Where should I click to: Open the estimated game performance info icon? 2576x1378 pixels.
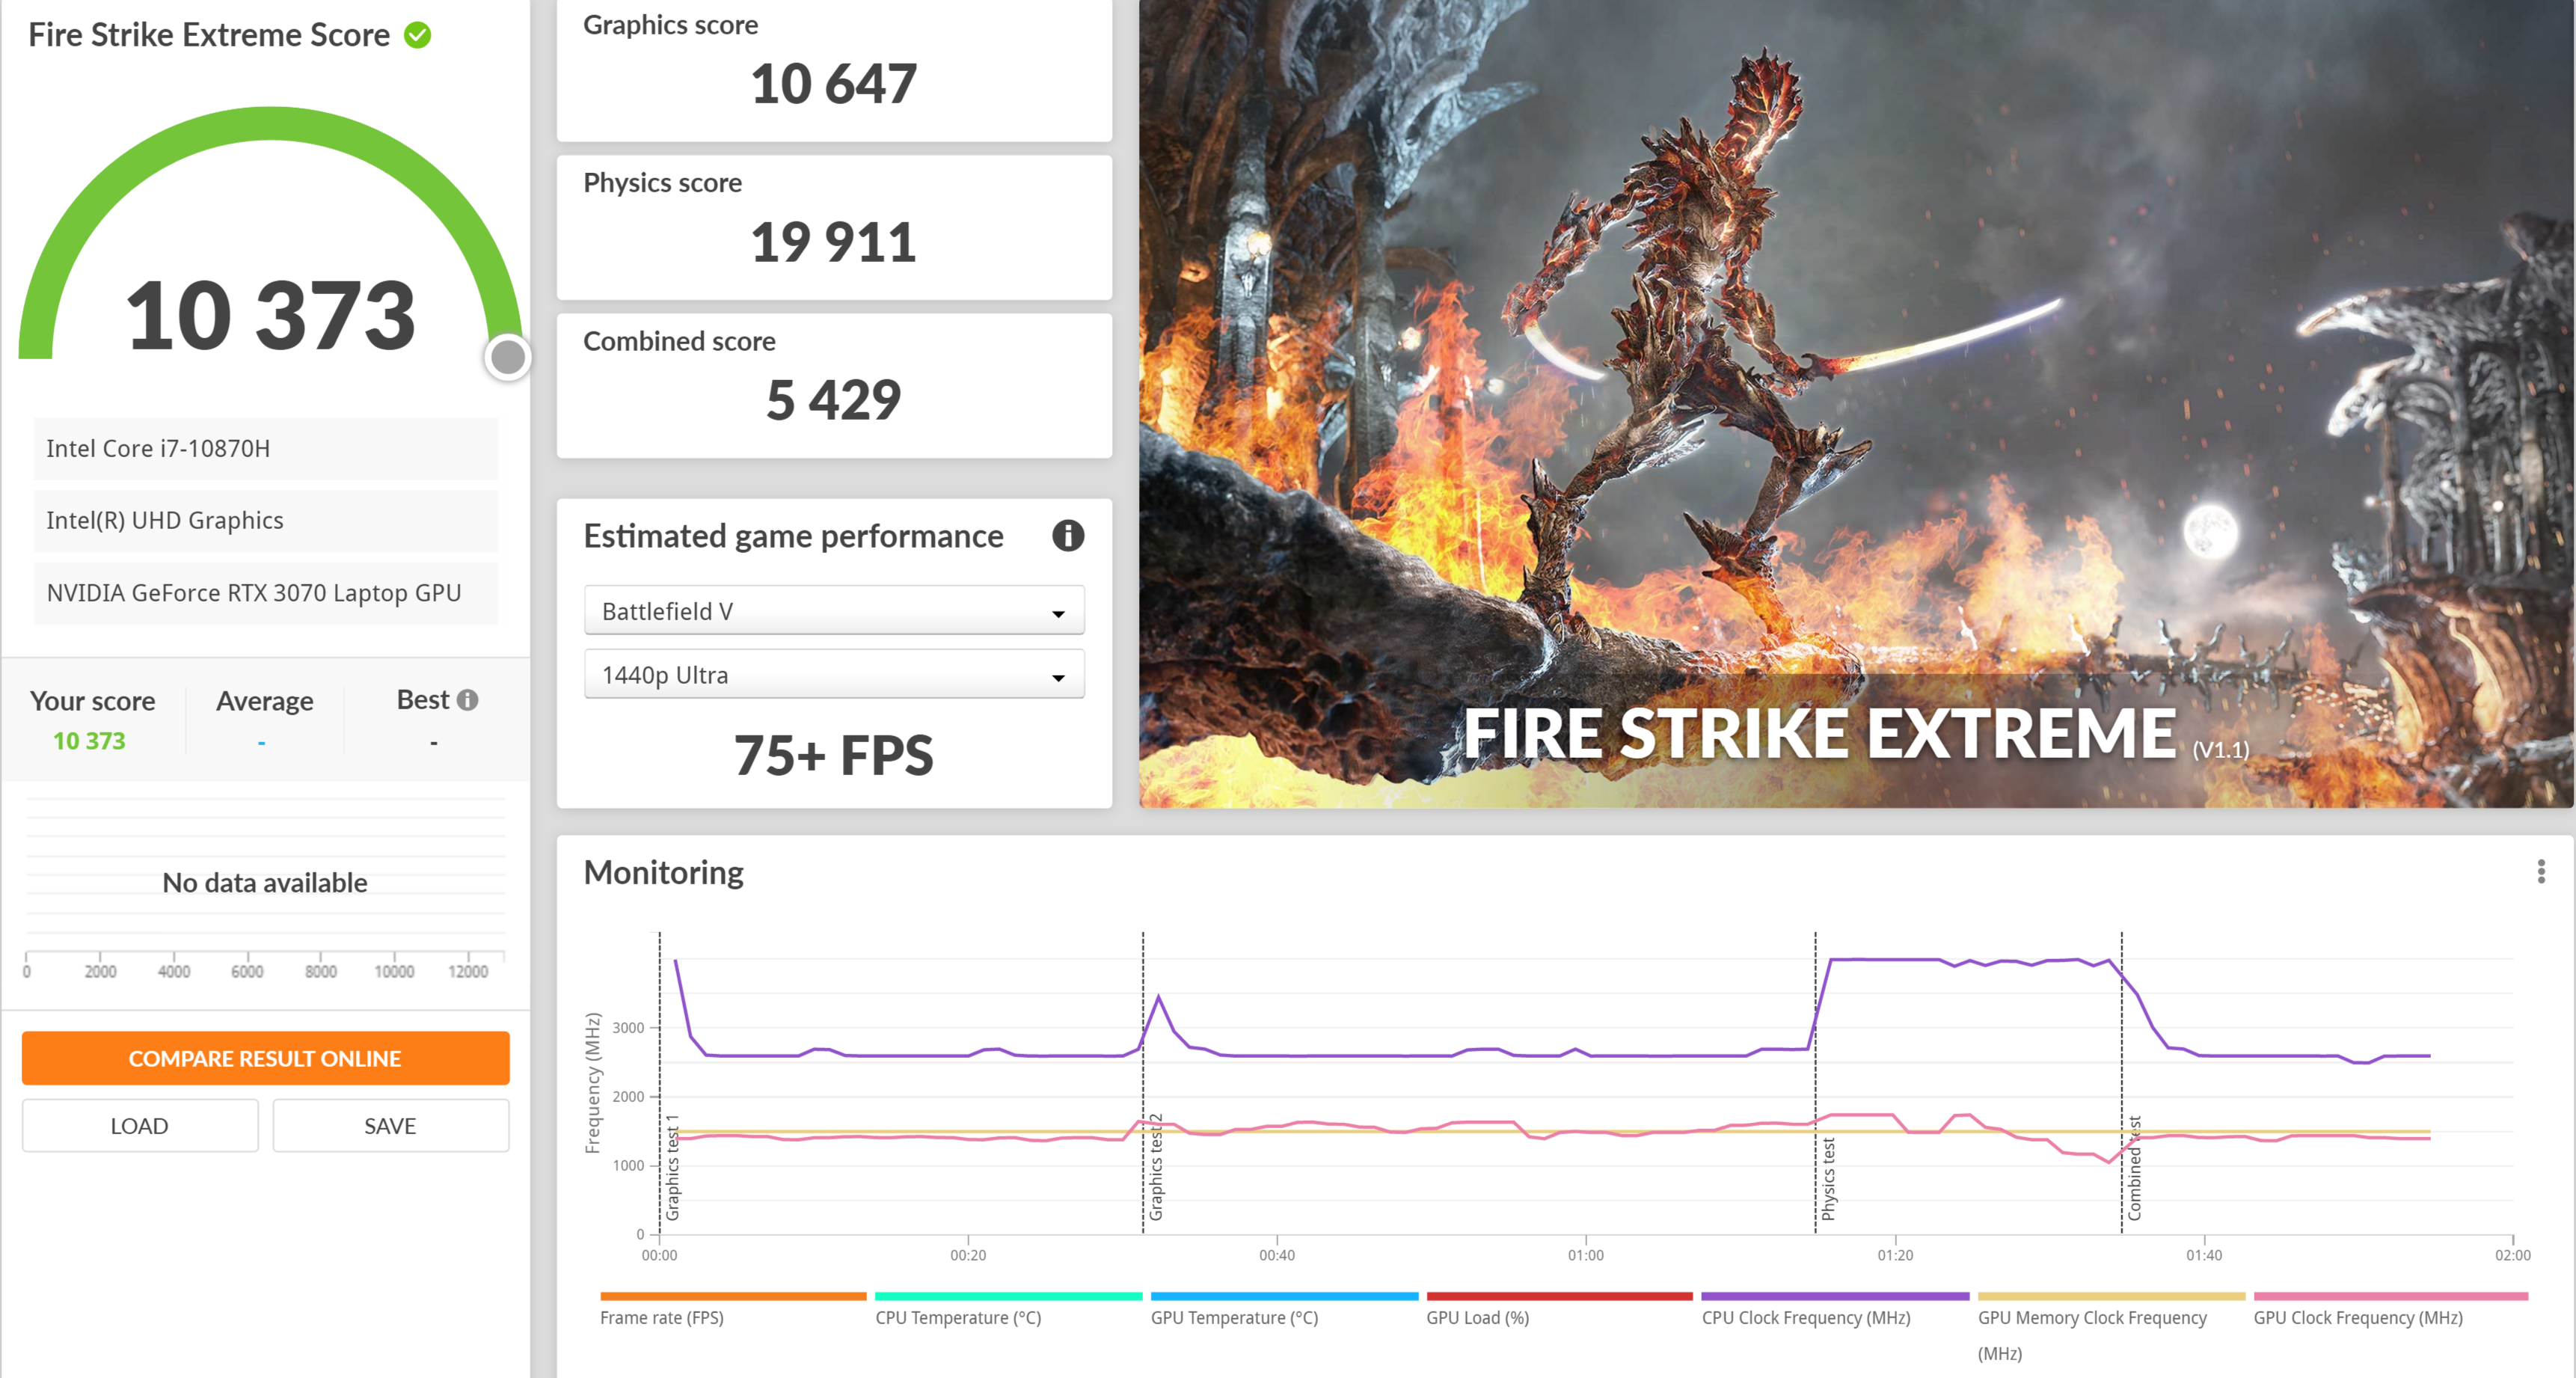pos(1067,536)
